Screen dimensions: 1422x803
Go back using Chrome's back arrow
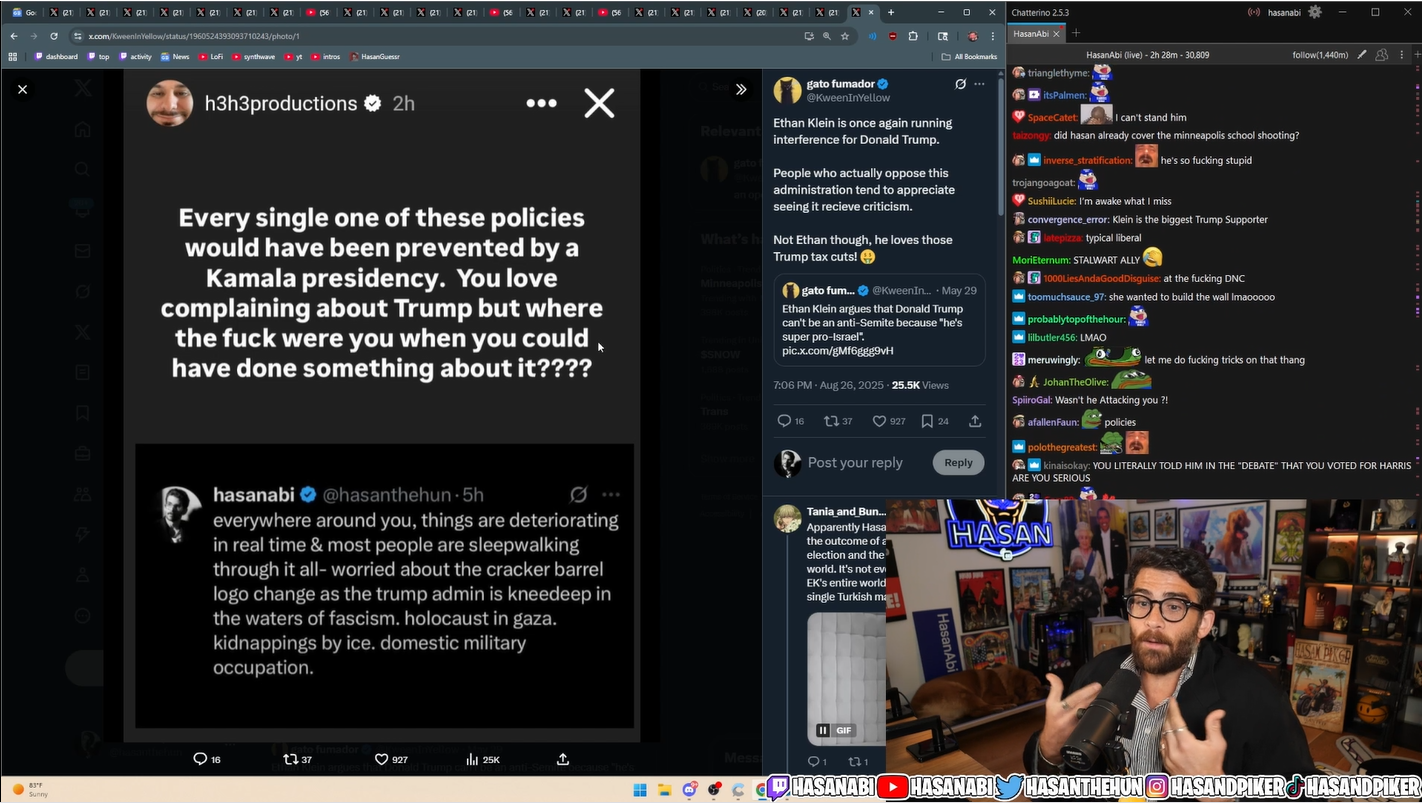[x=14, y=36]
